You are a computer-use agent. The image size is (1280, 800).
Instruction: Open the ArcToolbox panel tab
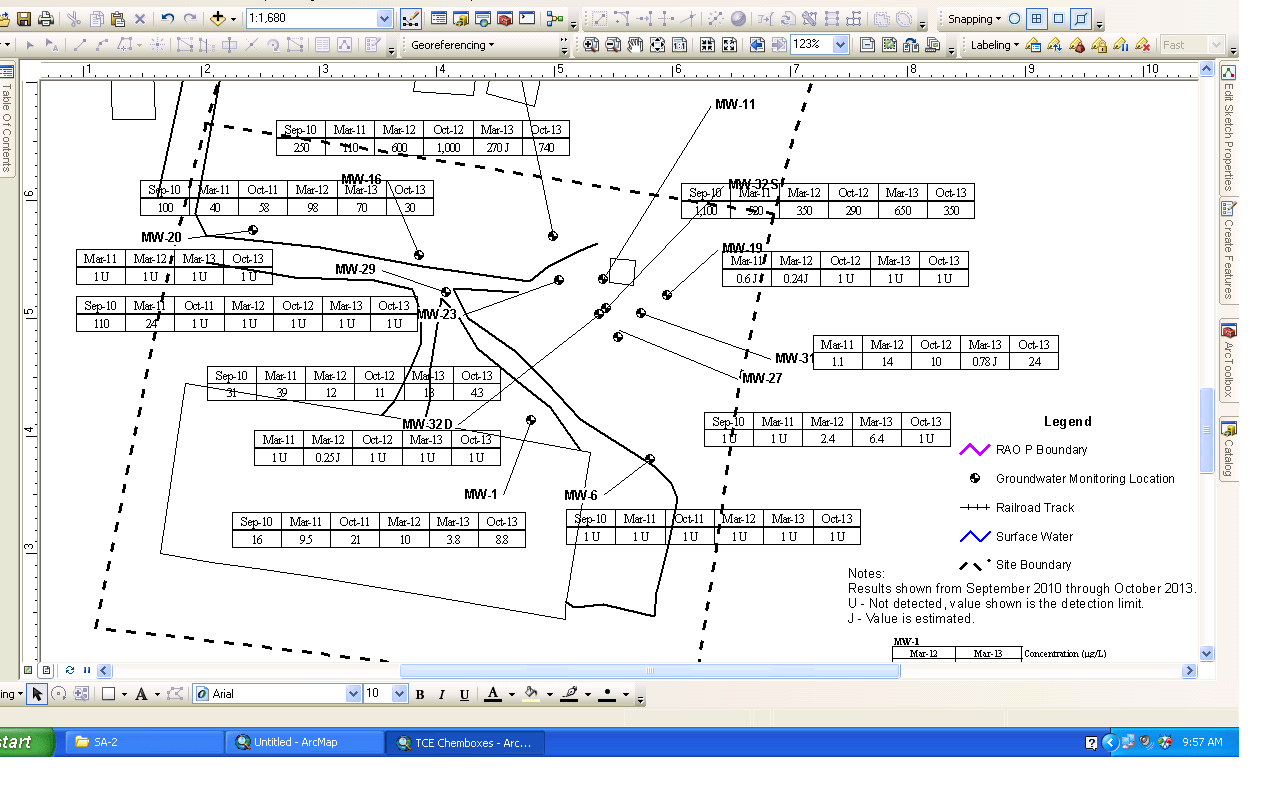point(1228,359)
